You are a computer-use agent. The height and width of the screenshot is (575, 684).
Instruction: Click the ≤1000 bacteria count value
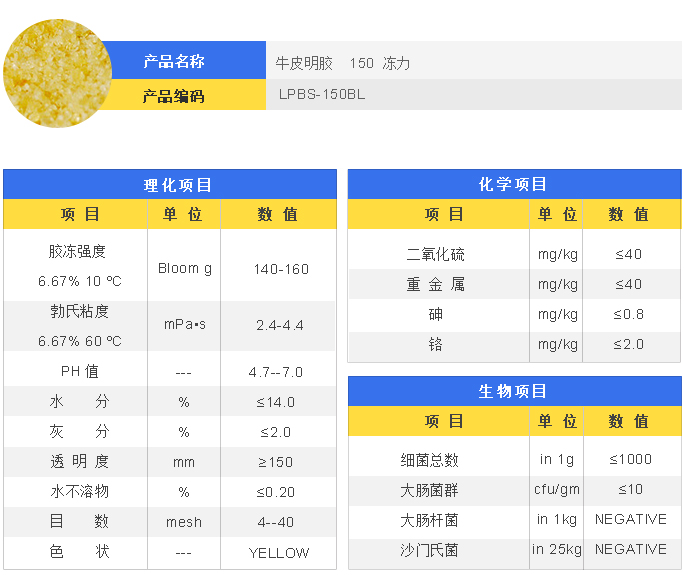click(630, 460)
